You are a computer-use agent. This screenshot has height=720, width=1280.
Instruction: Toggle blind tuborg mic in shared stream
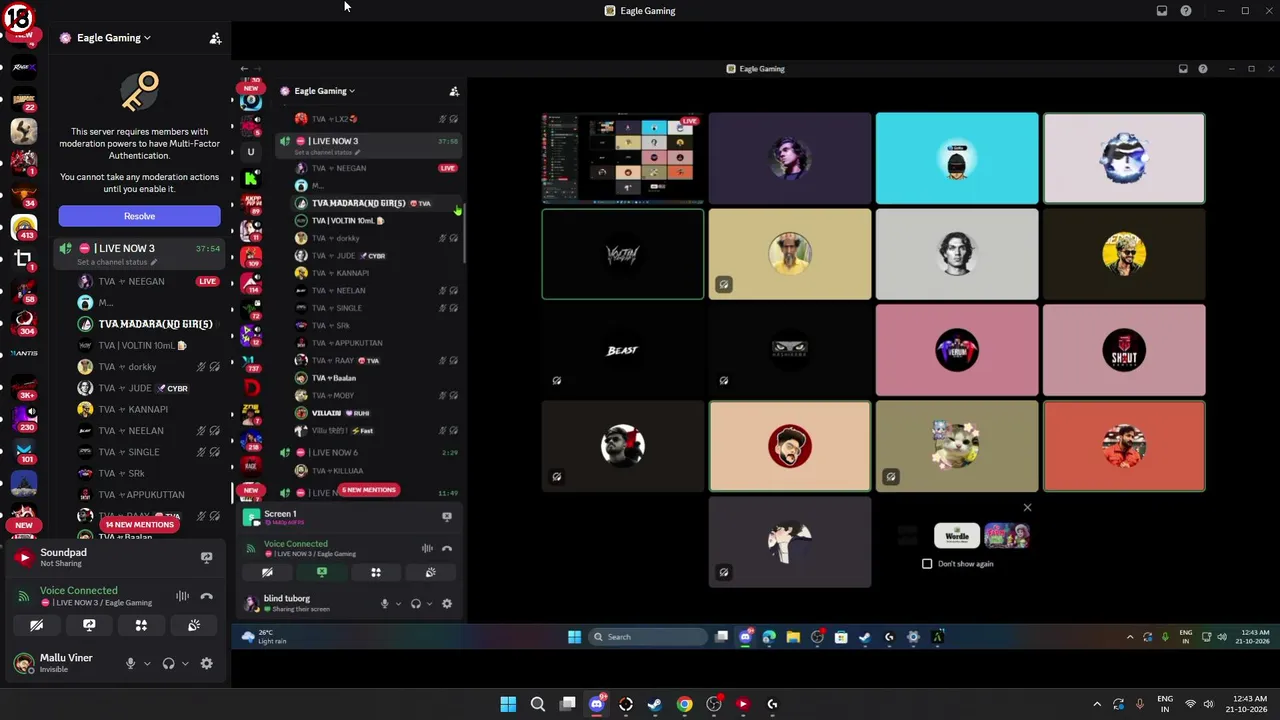(384, 603)
